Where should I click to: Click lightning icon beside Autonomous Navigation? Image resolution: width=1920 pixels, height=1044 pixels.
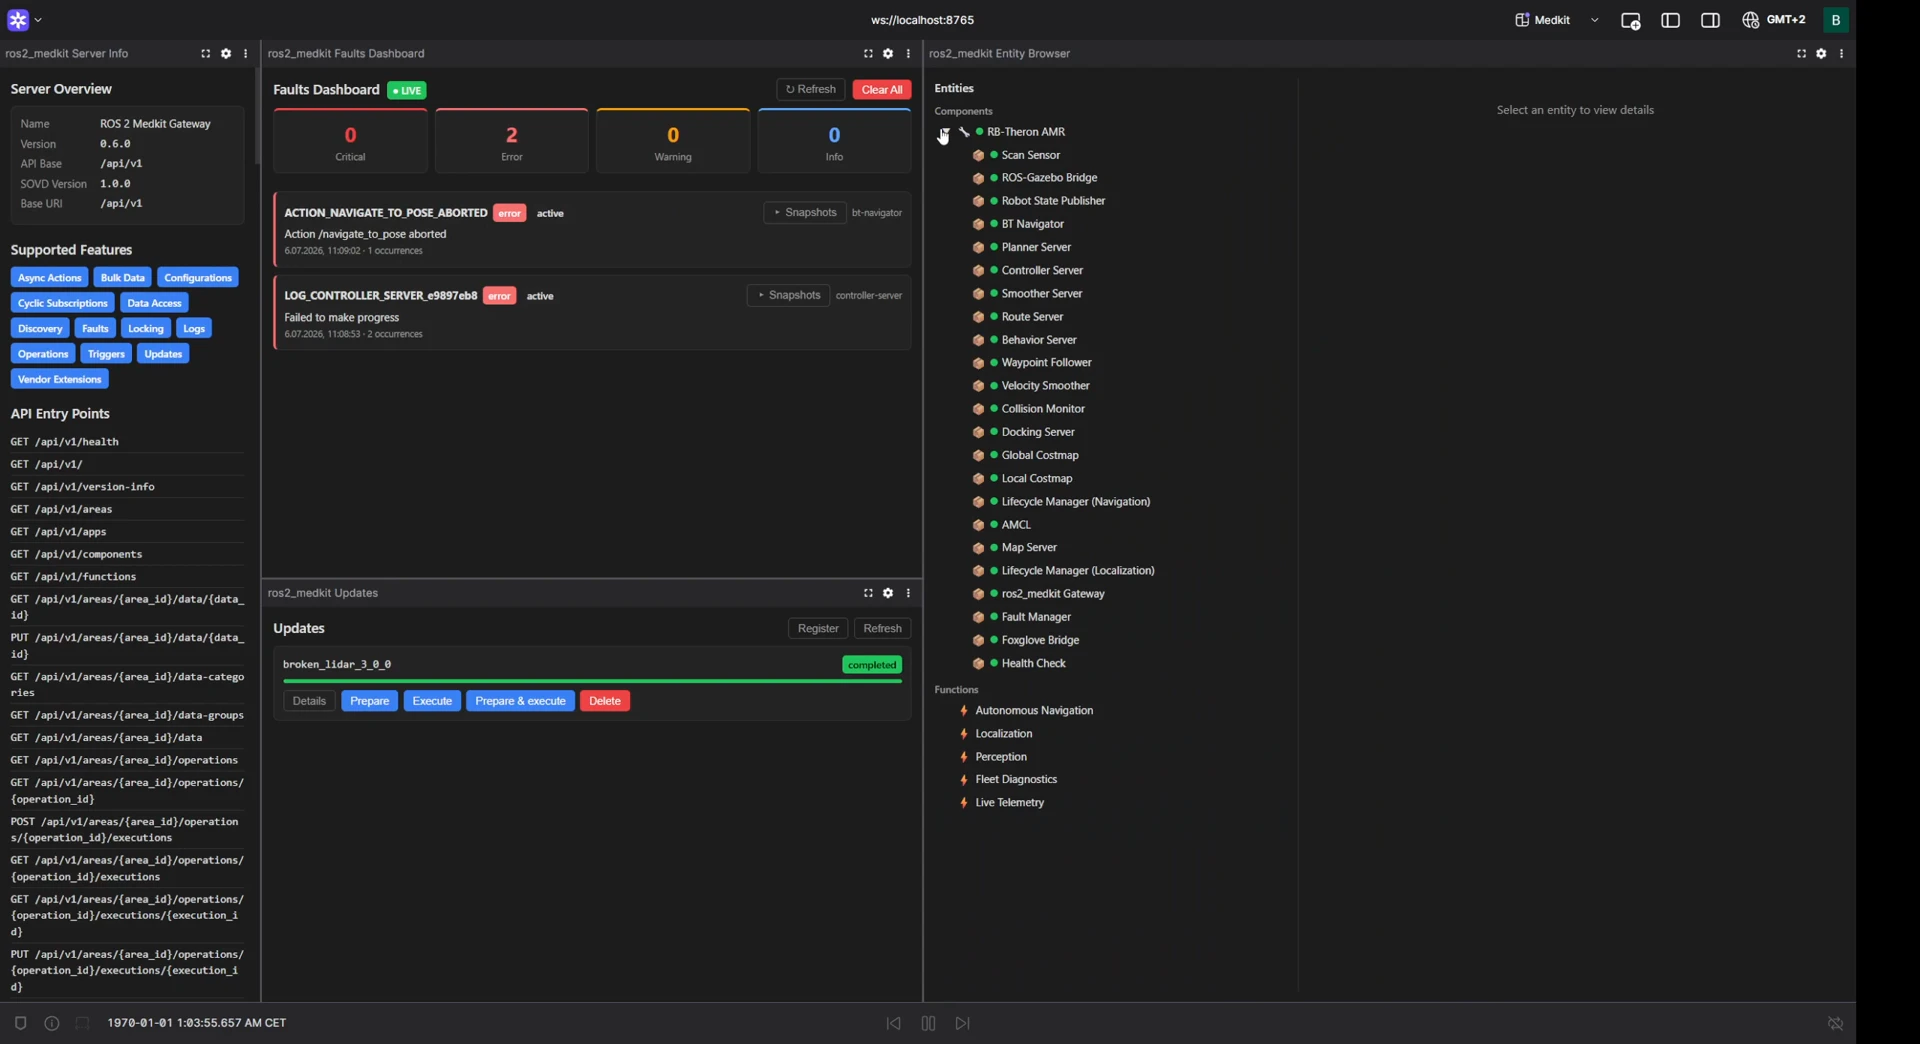tap(964, 711)
